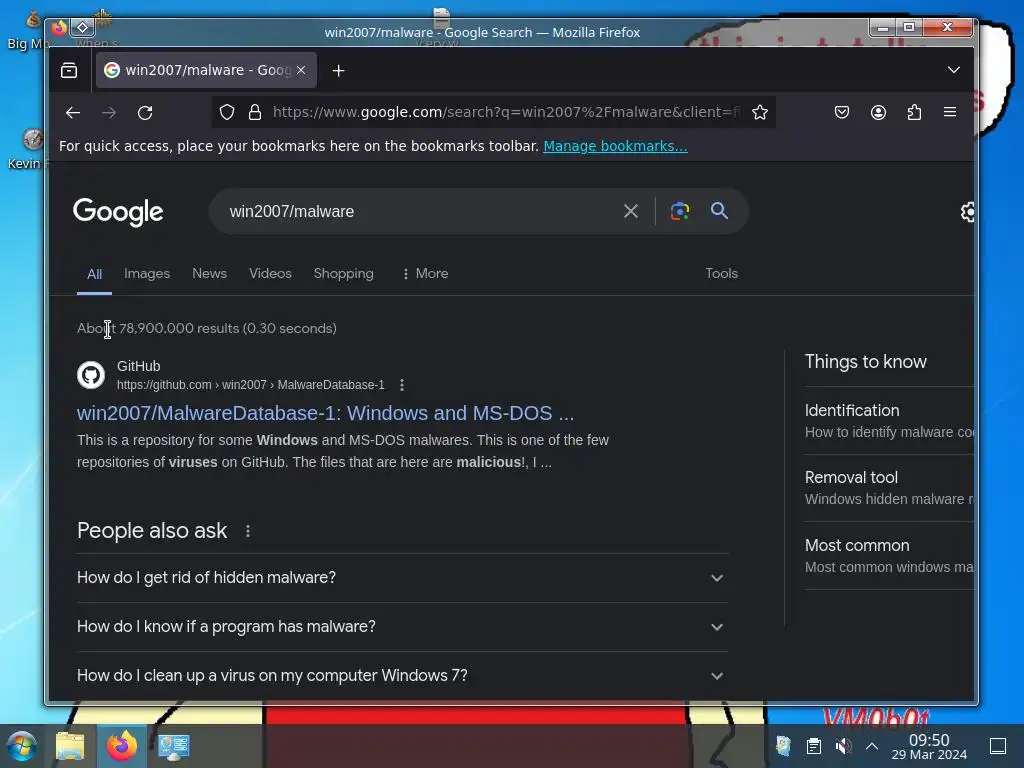Screen dimensions: 1024x768
Task: Select Firefox in the taskbar
Action: (121, 746)
